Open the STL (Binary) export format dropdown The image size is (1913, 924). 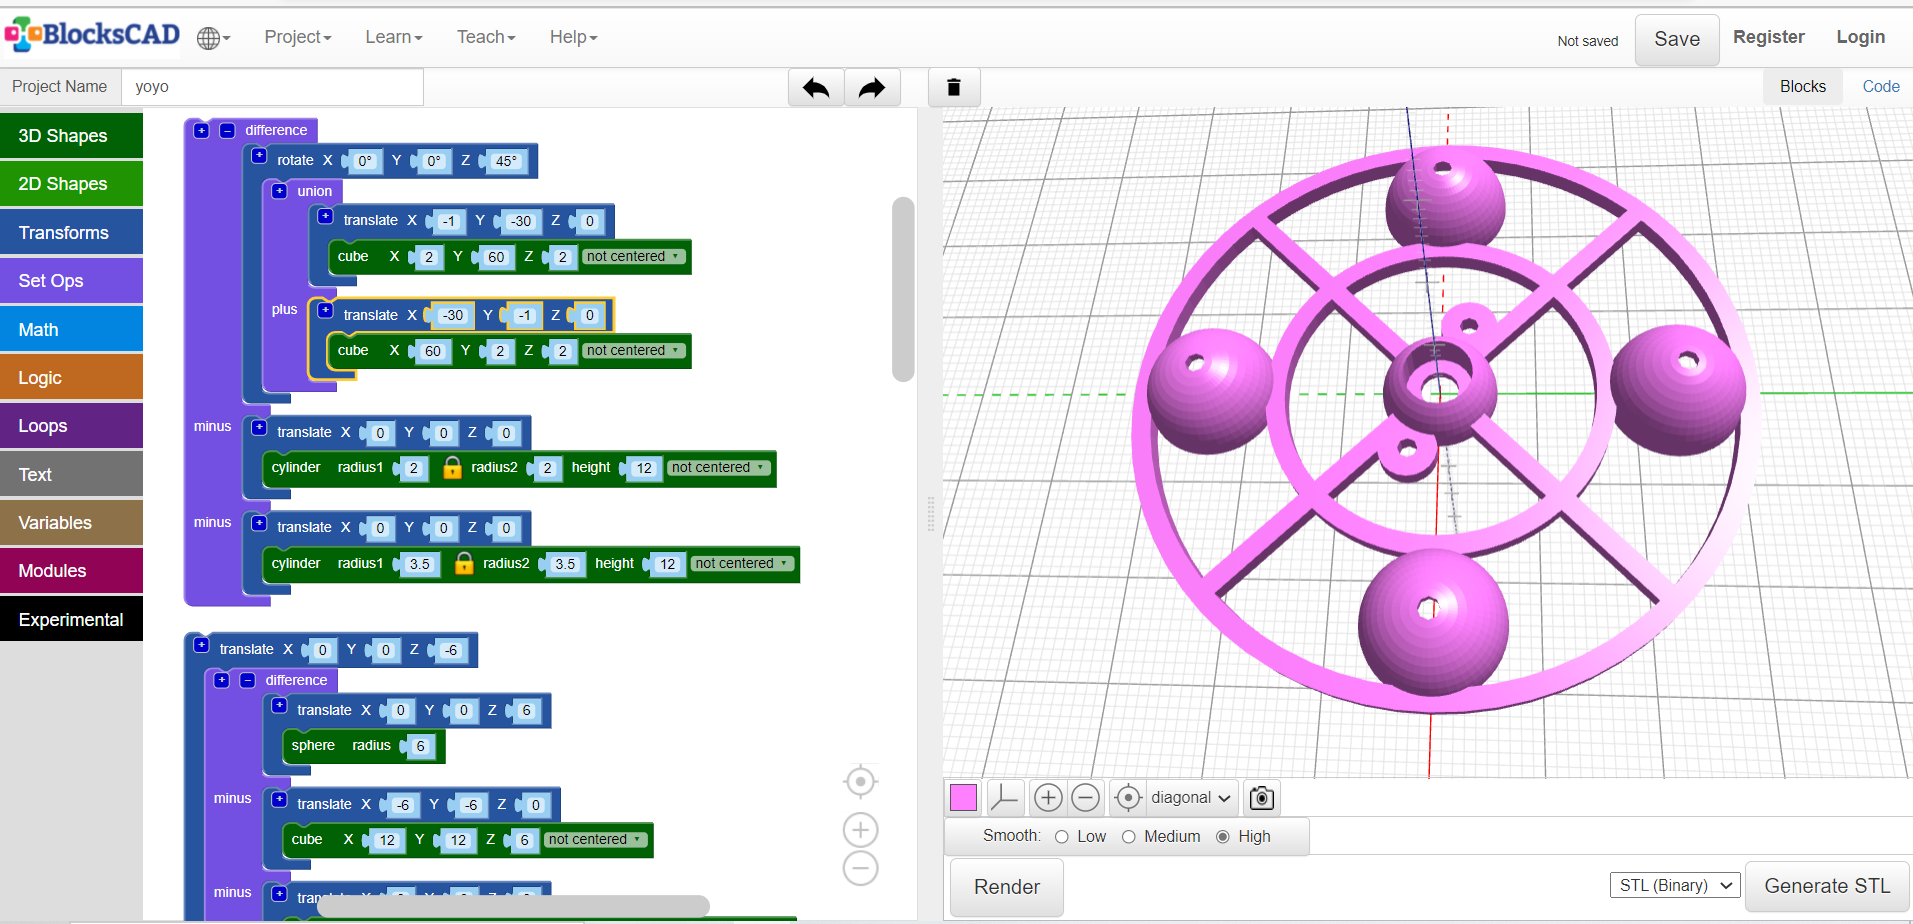(x=1674, y=885)
